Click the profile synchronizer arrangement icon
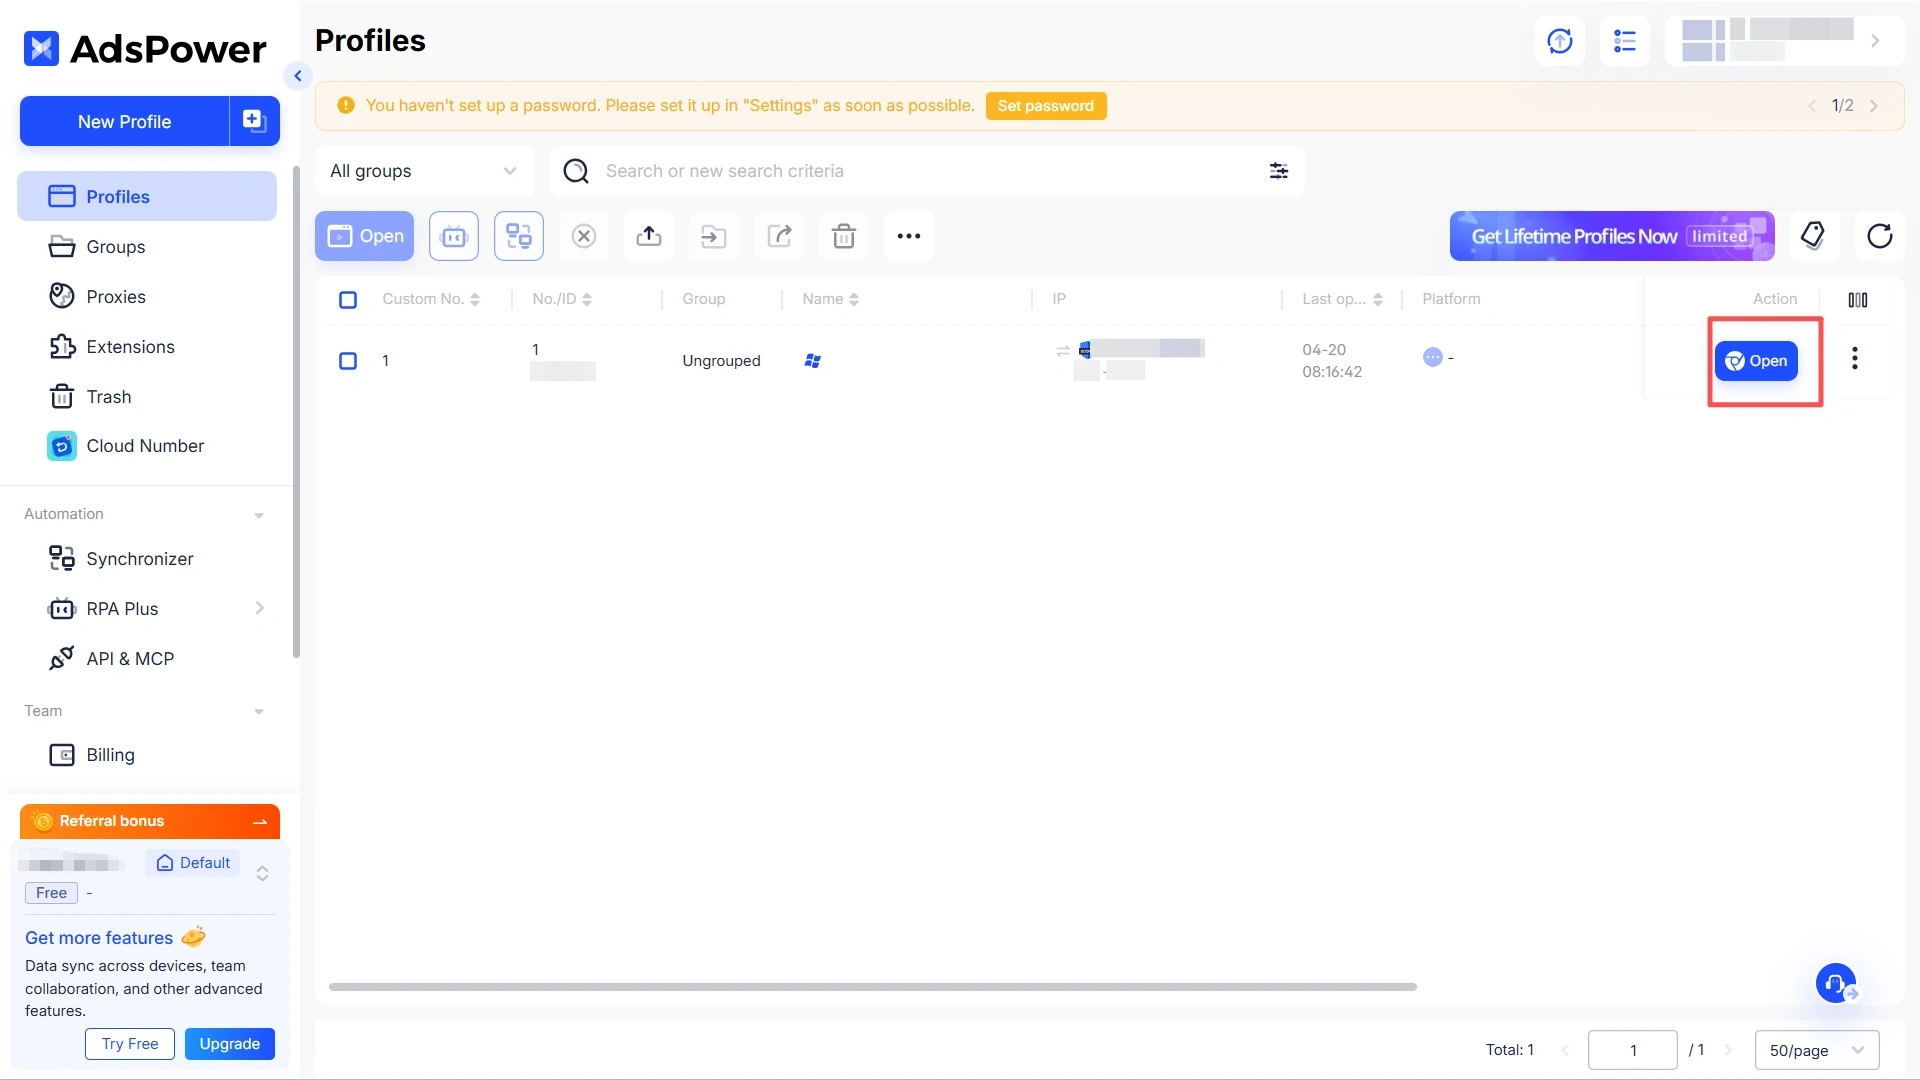 click(x=518, y=236)
